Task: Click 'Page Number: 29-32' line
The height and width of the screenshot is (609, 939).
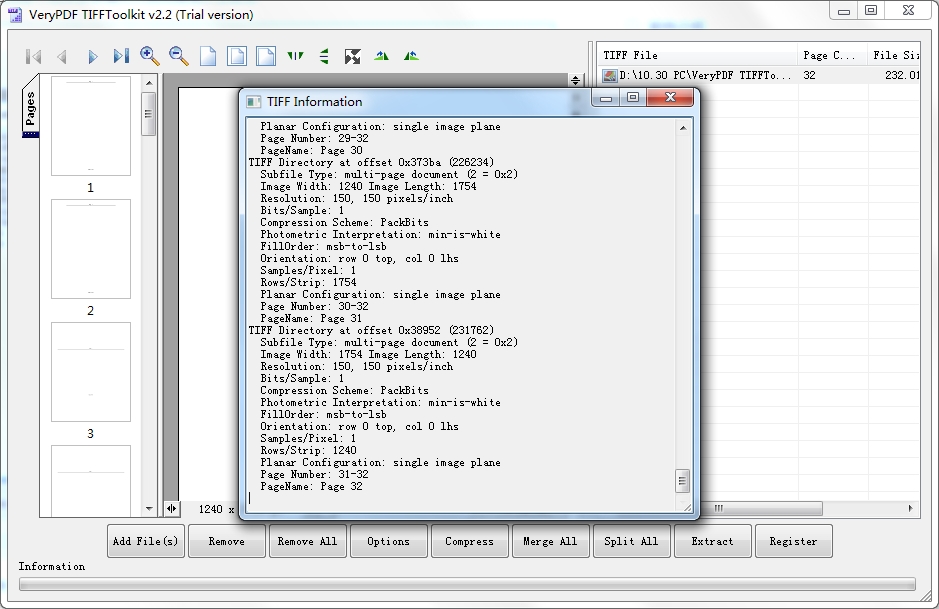Action: click(x=314, y=138)
